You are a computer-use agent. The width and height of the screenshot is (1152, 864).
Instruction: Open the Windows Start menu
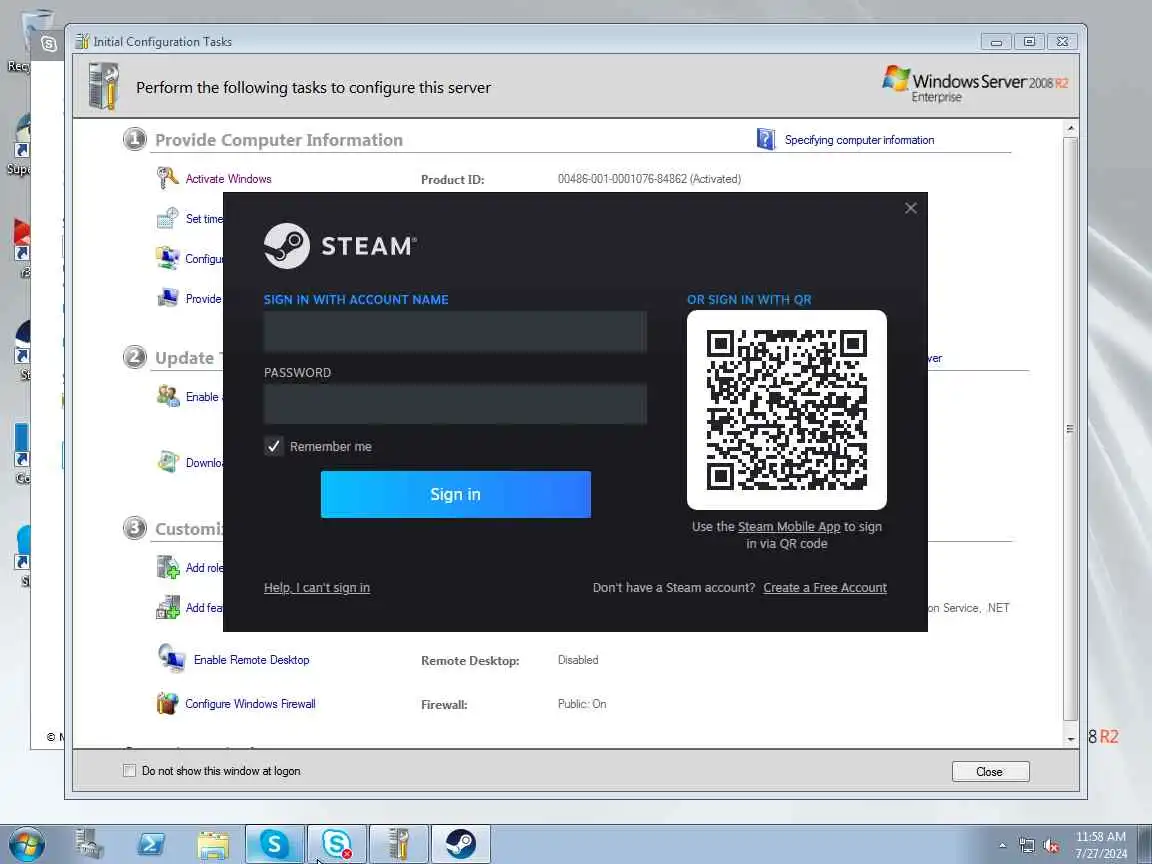27,844
